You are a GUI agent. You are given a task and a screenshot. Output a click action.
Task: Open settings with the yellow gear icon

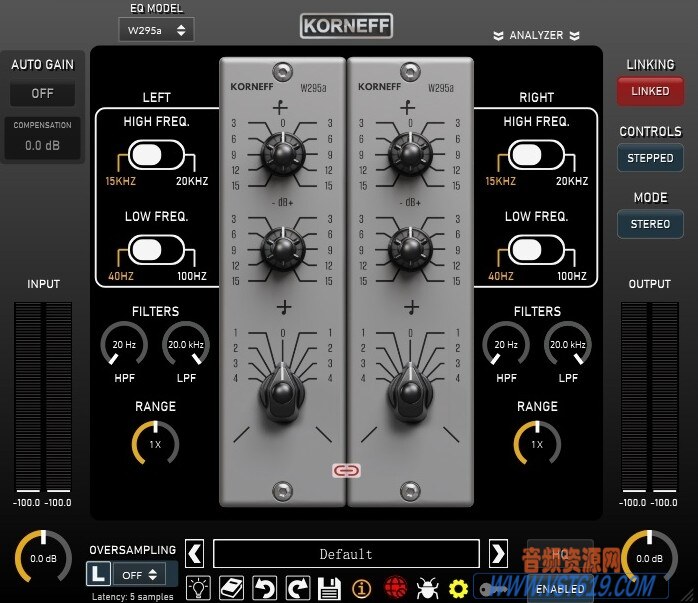coord(459,589)
